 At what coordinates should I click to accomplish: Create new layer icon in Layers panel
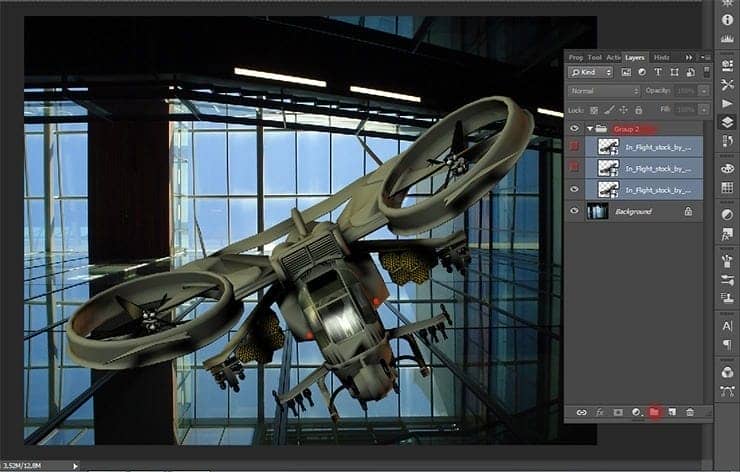pyautogui.click(x=672, y=412)
